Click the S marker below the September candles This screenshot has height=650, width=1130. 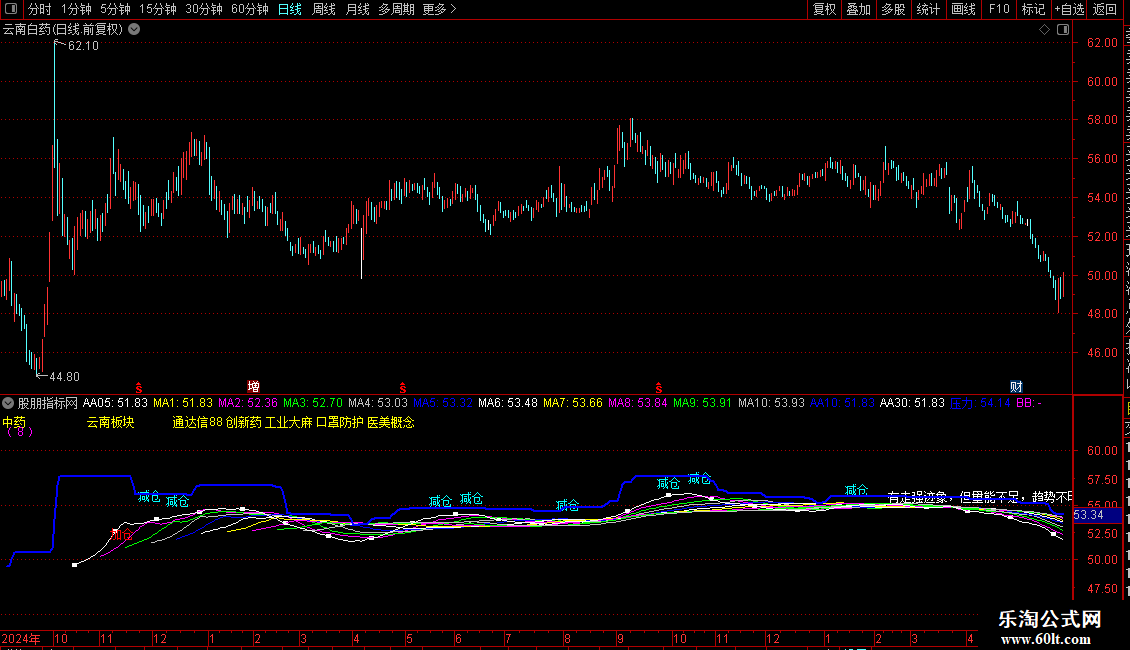tap(659, 388)
